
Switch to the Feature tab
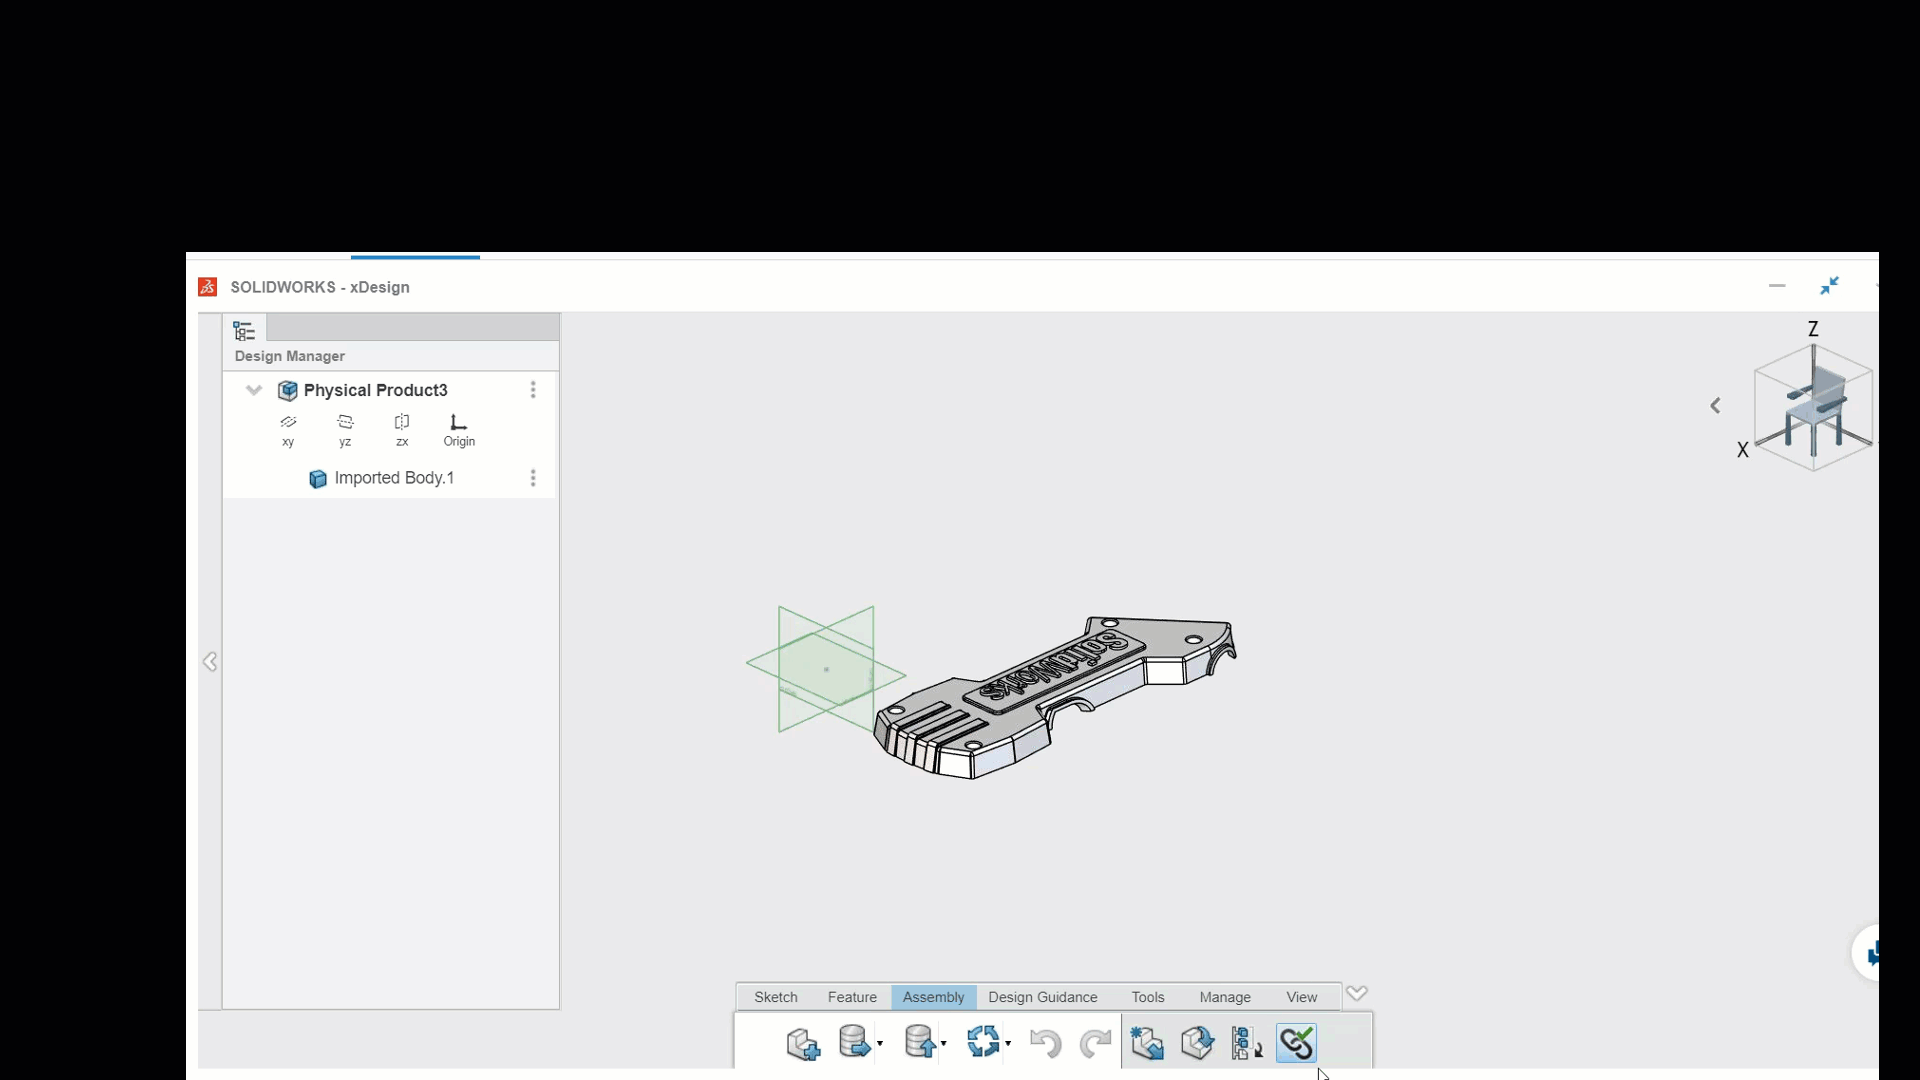pos(852,996)
